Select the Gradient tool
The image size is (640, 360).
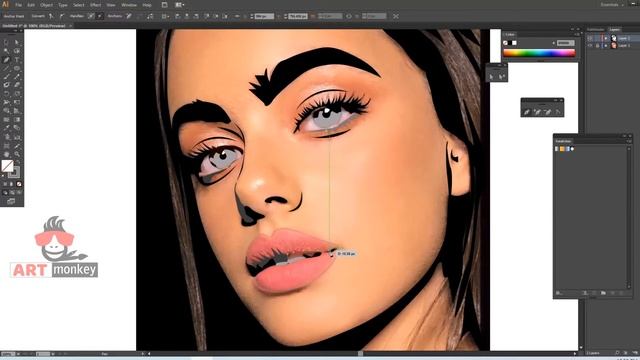[17, 120]
